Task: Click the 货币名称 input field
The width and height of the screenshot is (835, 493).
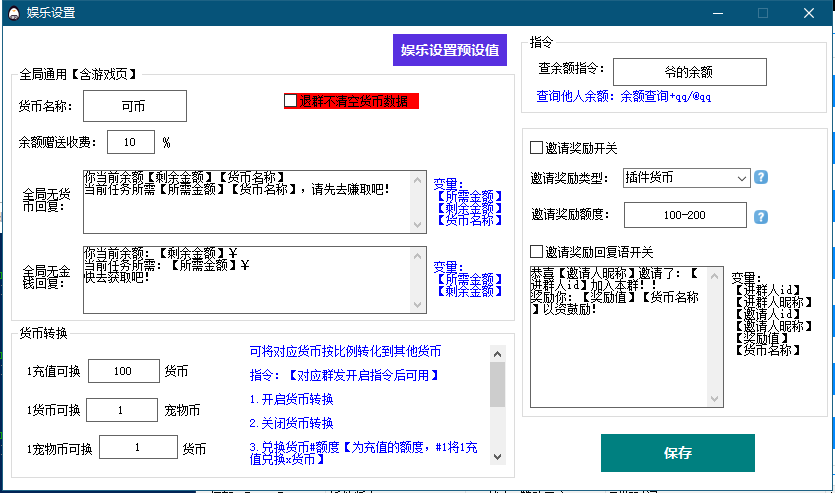Action: (135, 106)
